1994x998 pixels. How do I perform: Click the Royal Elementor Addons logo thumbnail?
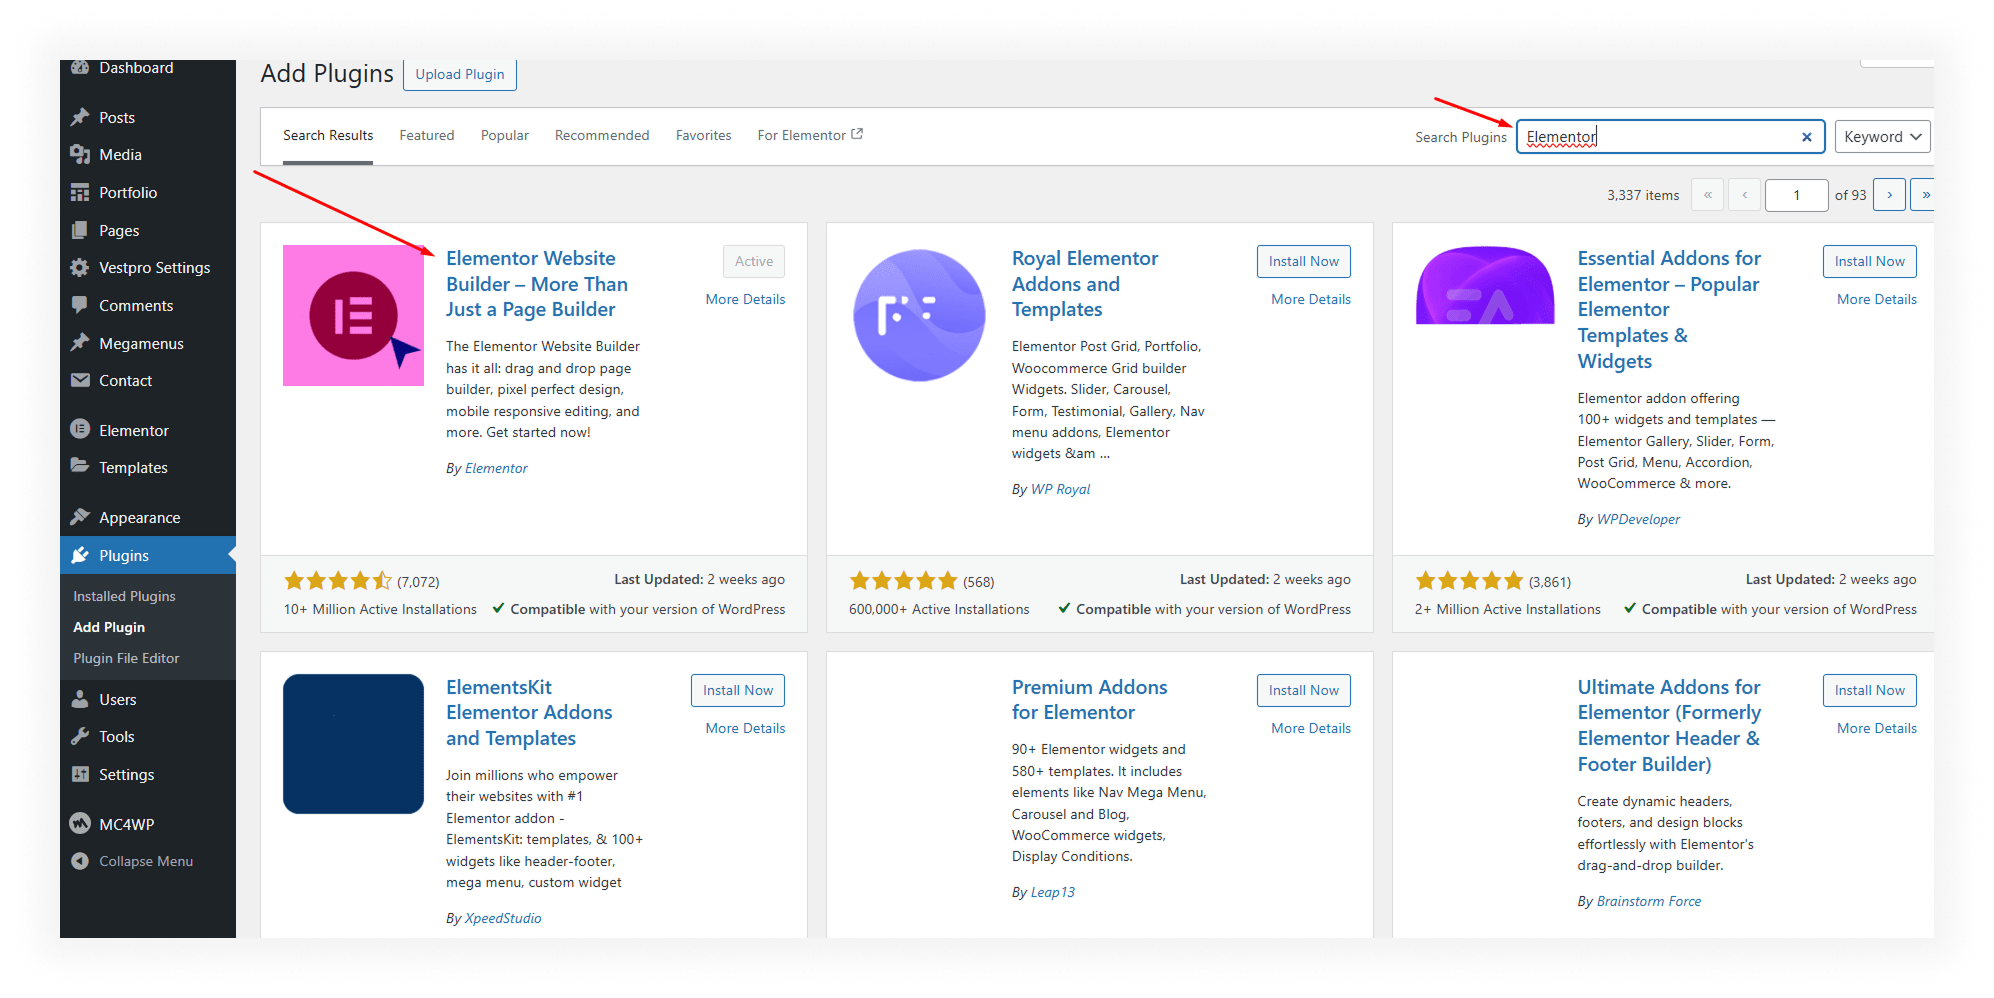pos(919,315)
